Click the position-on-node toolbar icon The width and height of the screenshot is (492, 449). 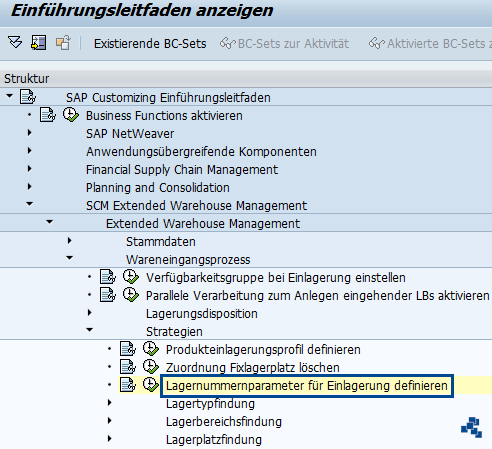tap(38, 43)
